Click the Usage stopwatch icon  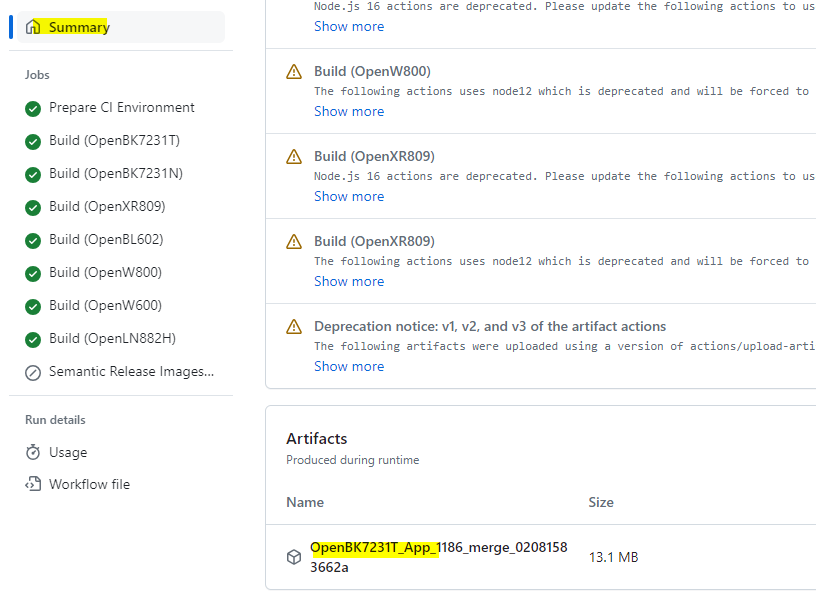[33, 452]
